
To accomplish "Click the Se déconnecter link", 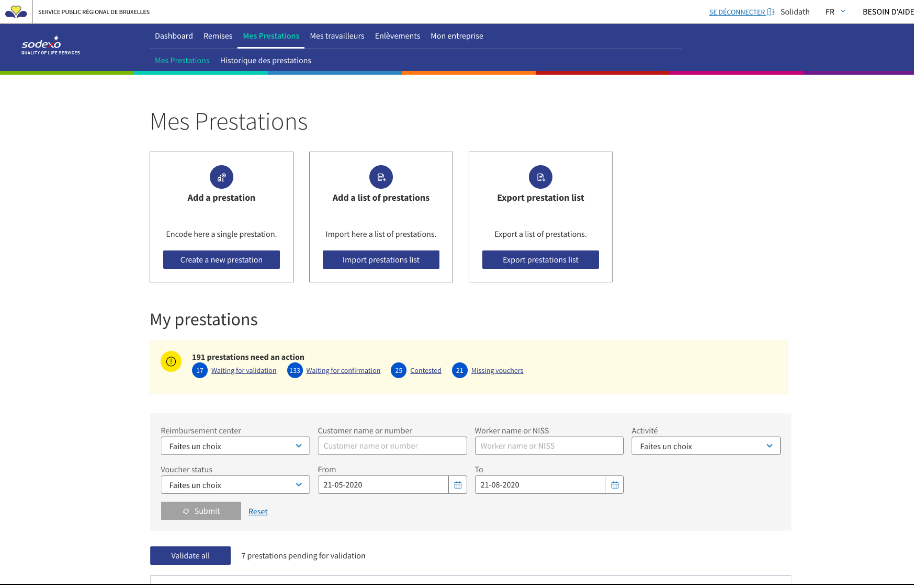I will click(737, 12).
